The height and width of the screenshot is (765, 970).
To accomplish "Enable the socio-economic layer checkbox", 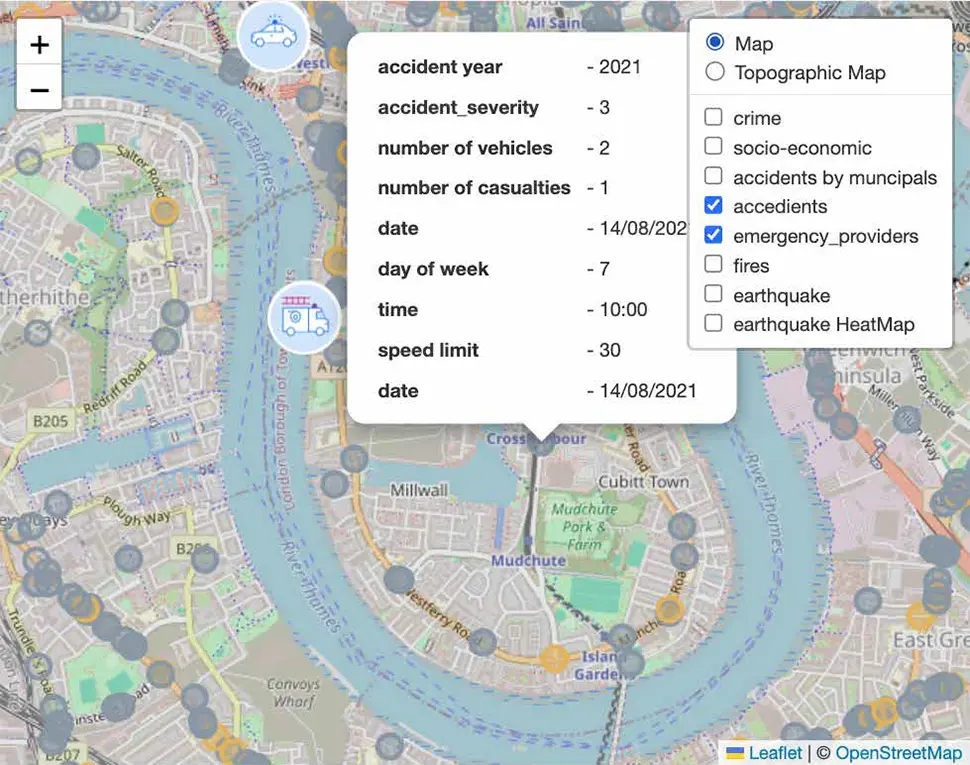I will tap(713, 147).
